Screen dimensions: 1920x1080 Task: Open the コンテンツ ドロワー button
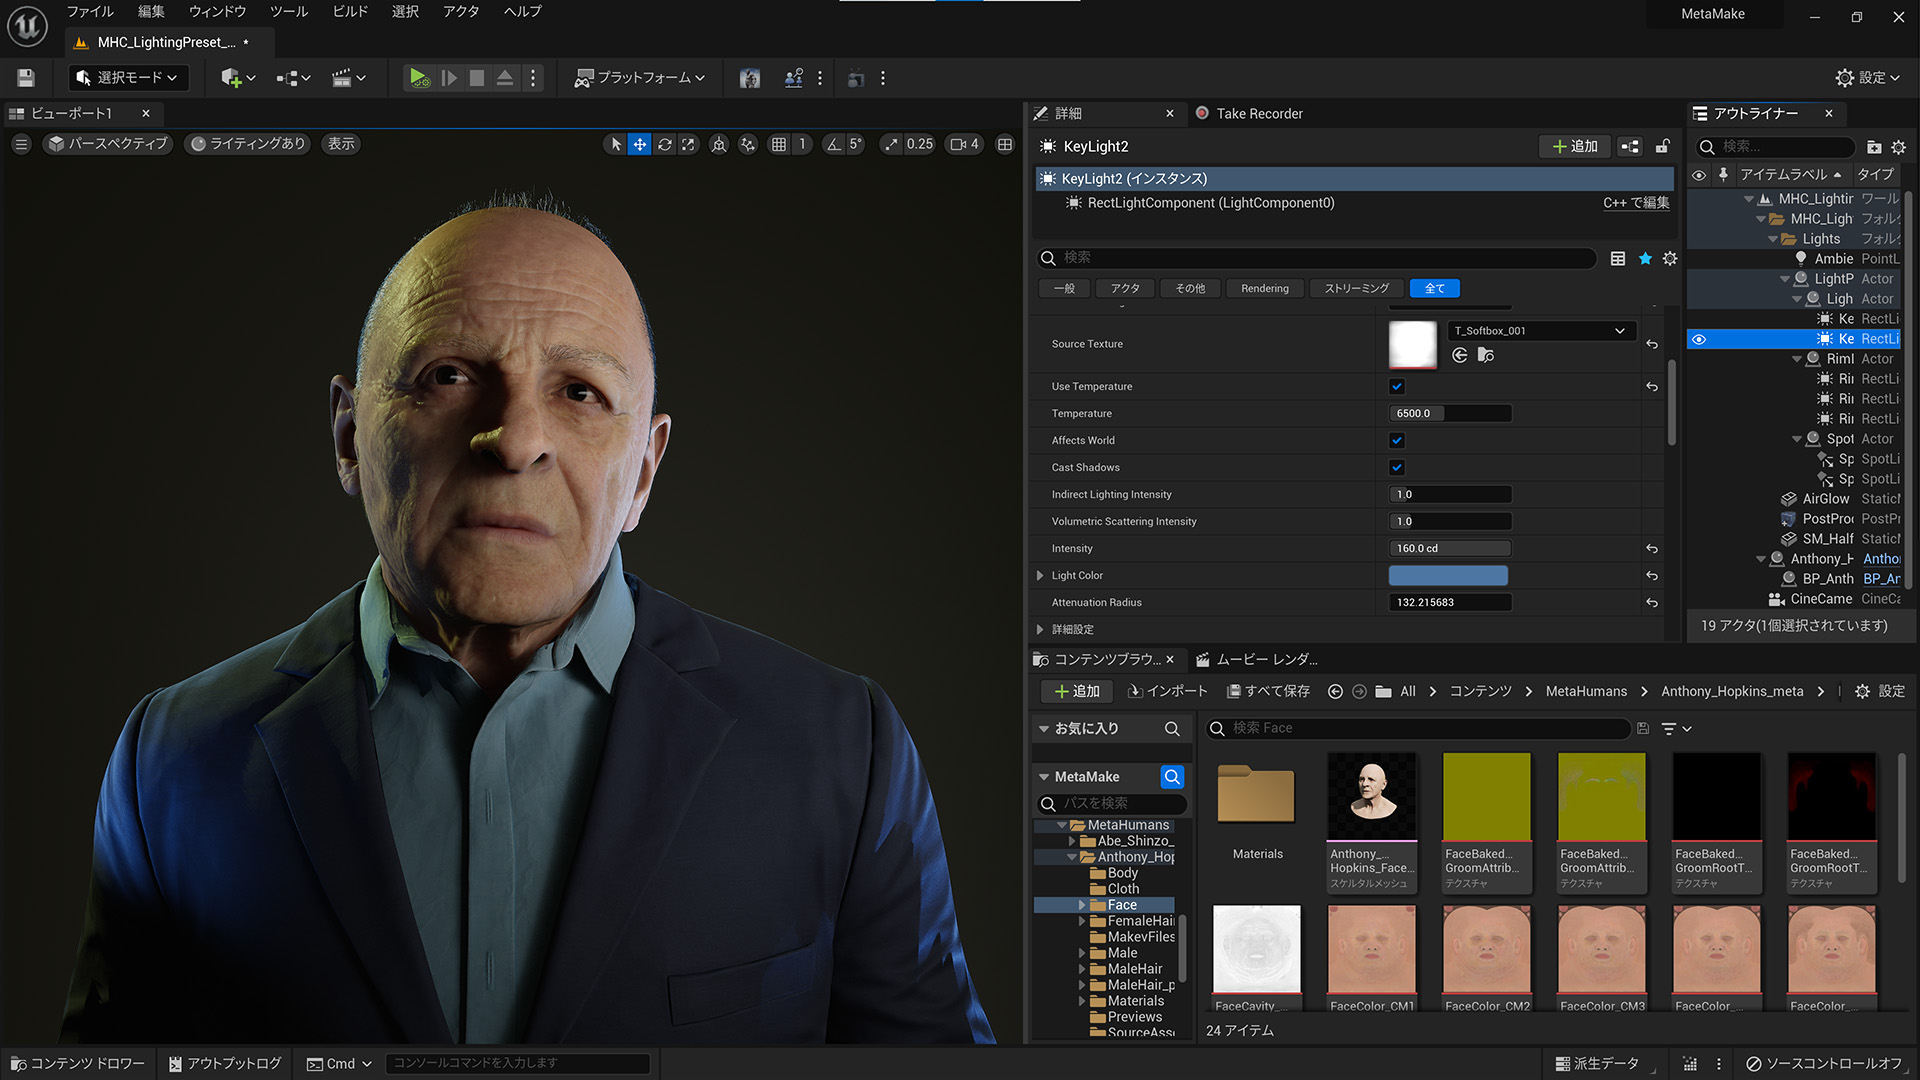point(78,1063)
